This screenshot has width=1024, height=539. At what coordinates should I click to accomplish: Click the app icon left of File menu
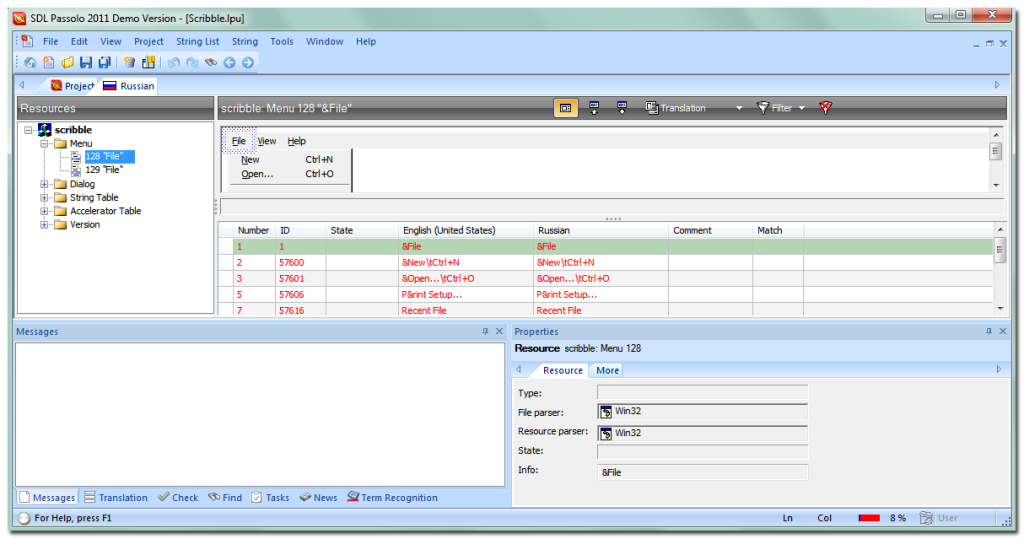pyautogui.click(x=27, y=41)
